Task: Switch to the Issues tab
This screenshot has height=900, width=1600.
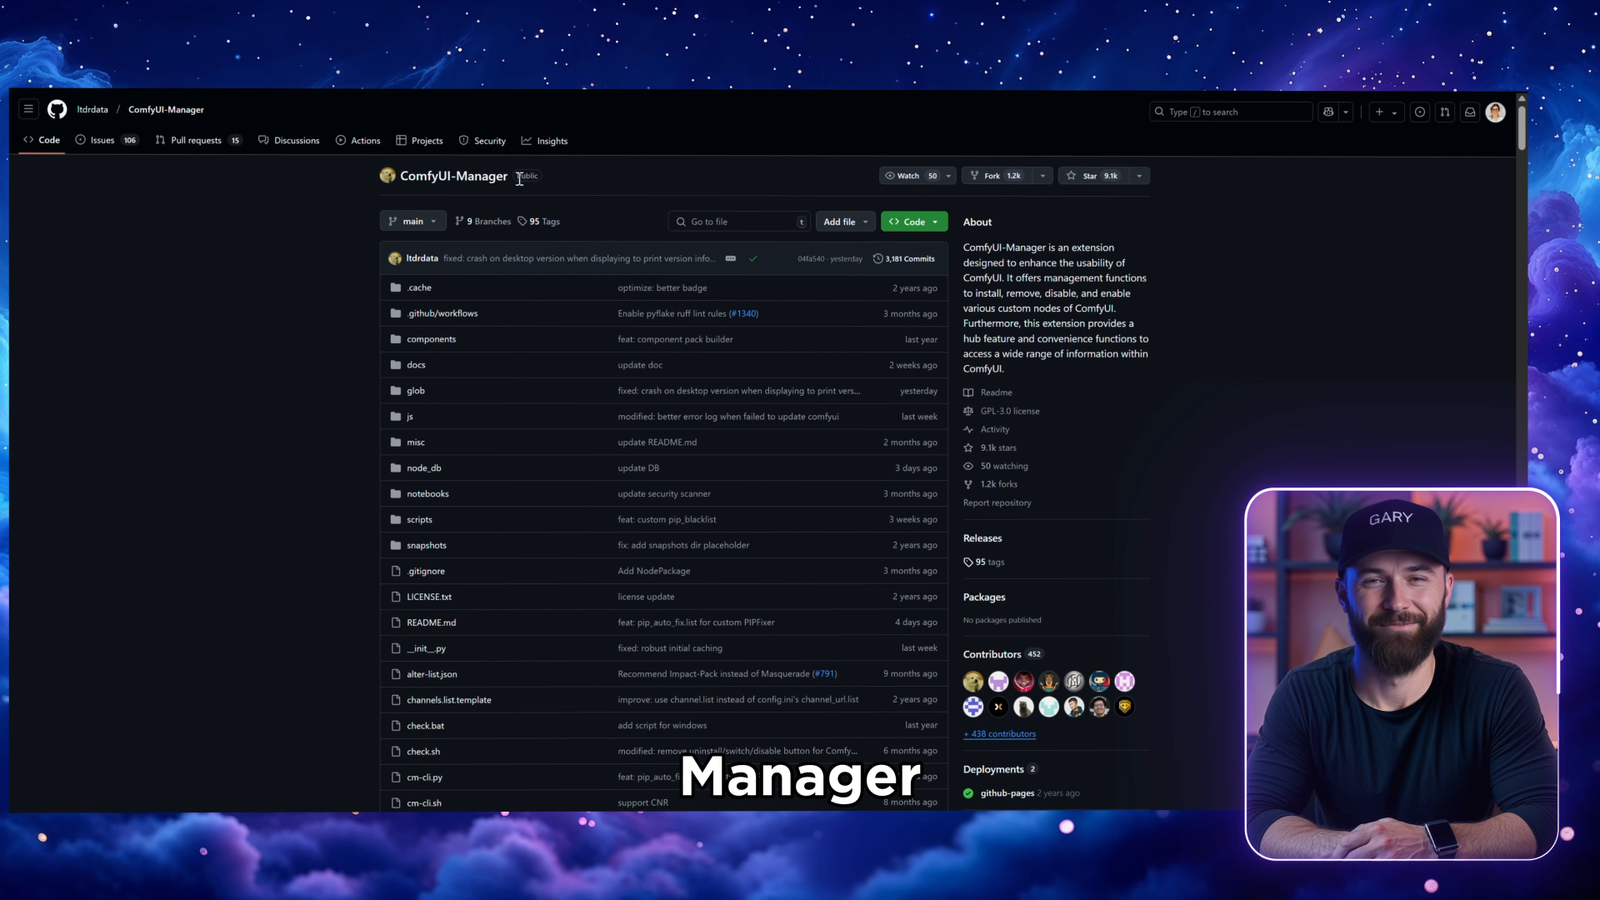Action: 106,140
